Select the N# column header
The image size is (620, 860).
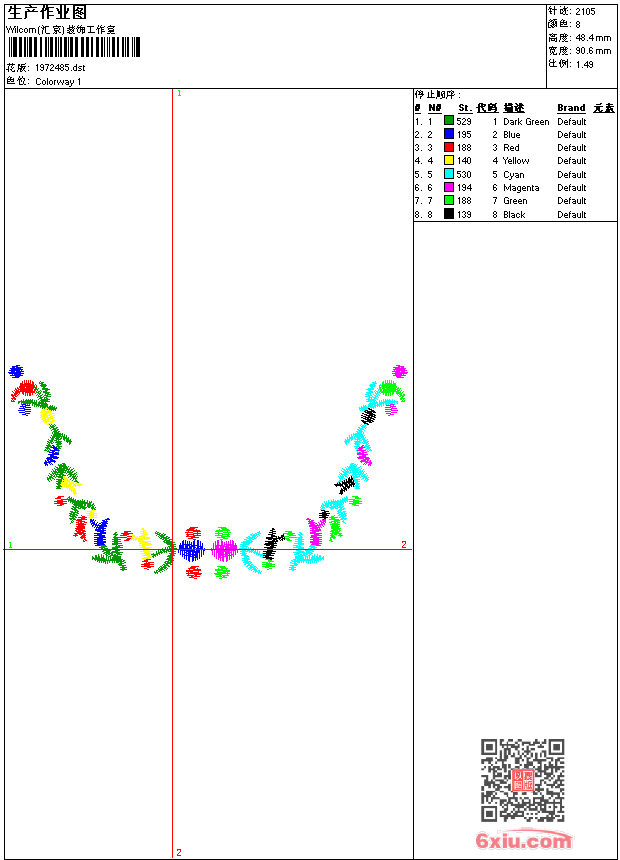tap(435, 108)
